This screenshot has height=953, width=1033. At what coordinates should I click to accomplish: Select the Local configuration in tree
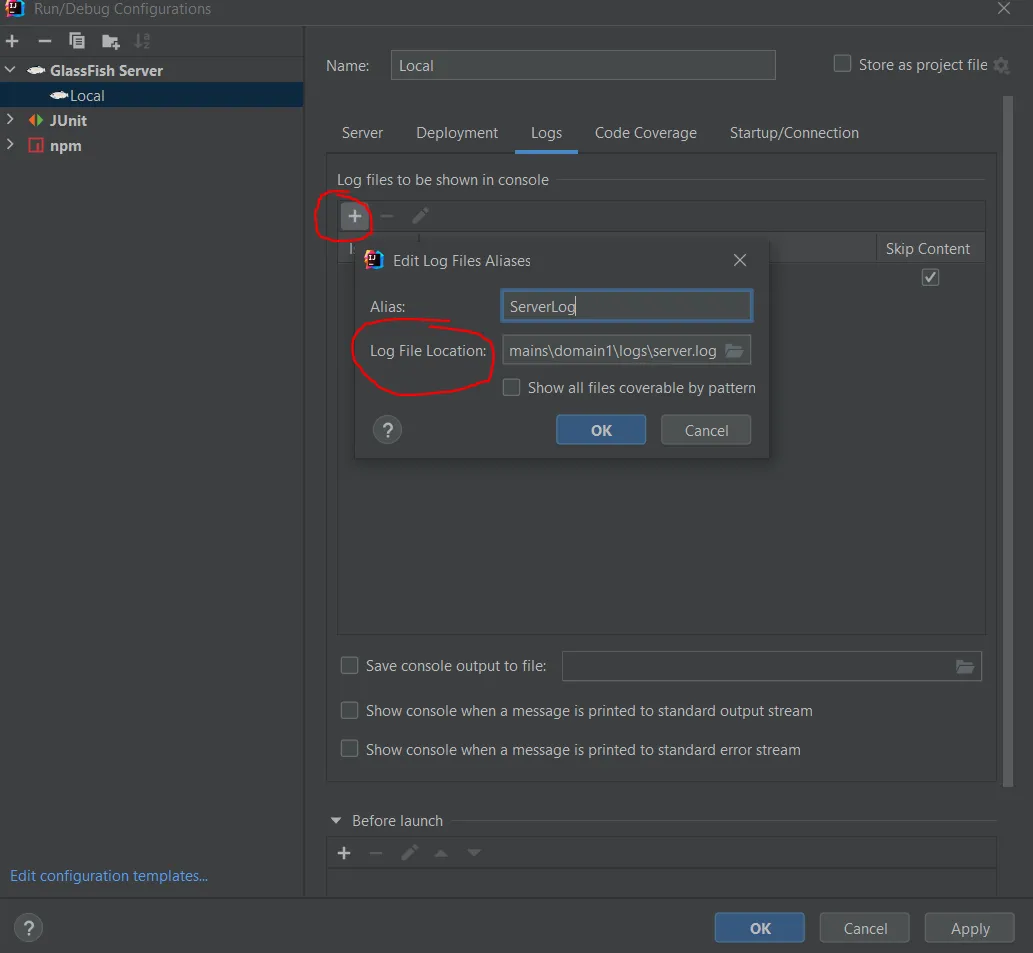[x=152, y=95]
